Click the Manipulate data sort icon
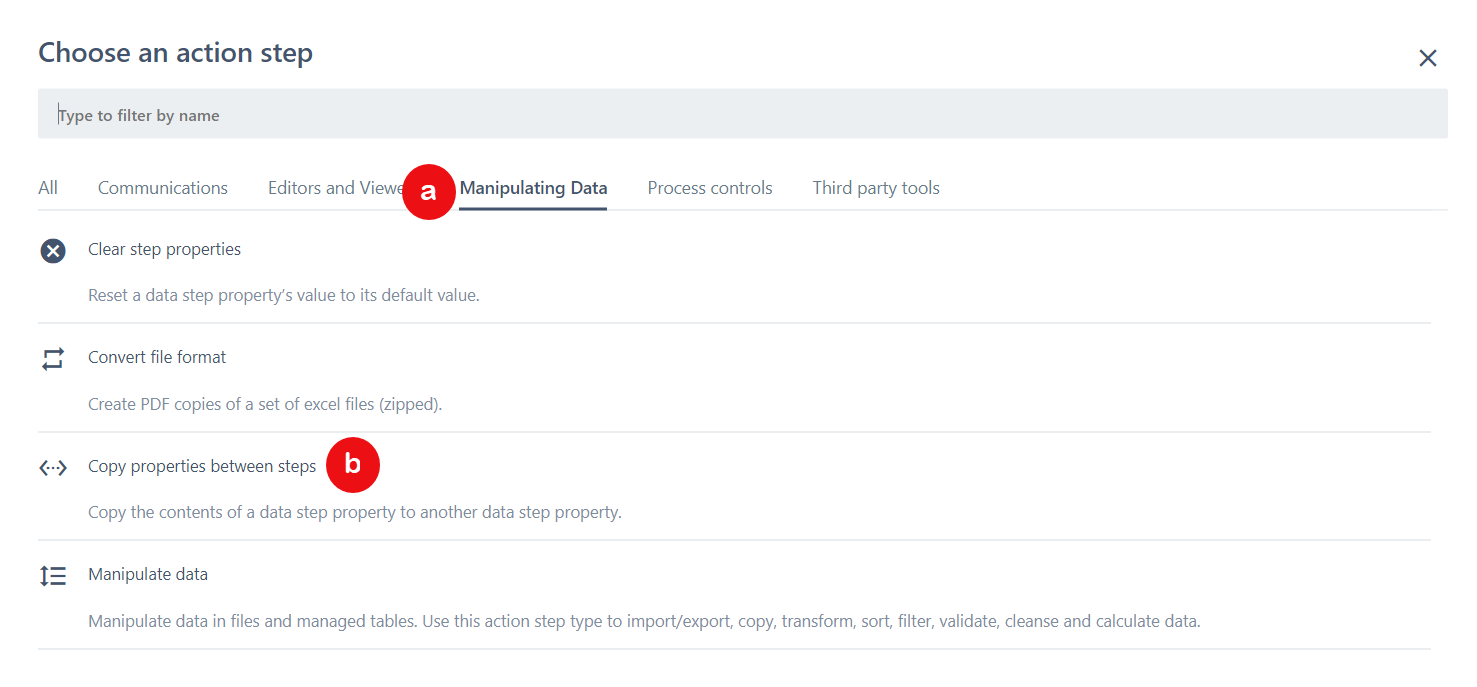 (x=53, y=575)
